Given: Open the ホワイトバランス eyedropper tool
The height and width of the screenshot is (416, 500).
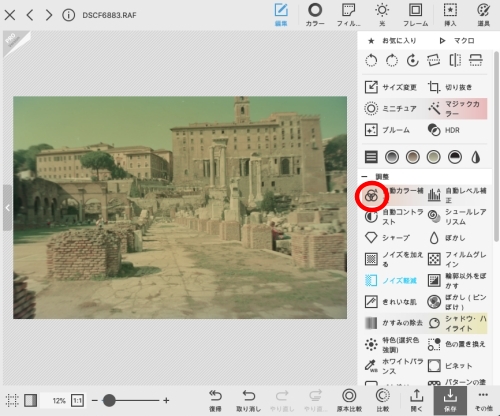Looking at the screenshot, I should 371,366.
